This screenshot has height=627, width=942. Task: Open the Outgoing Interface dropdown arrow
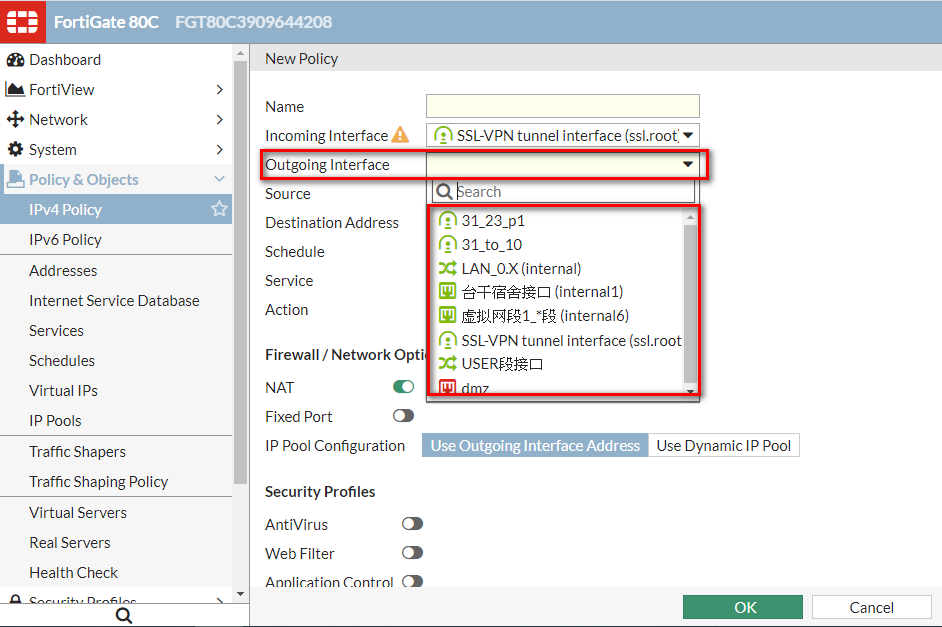pyautogui.click(x=688, y=164)
